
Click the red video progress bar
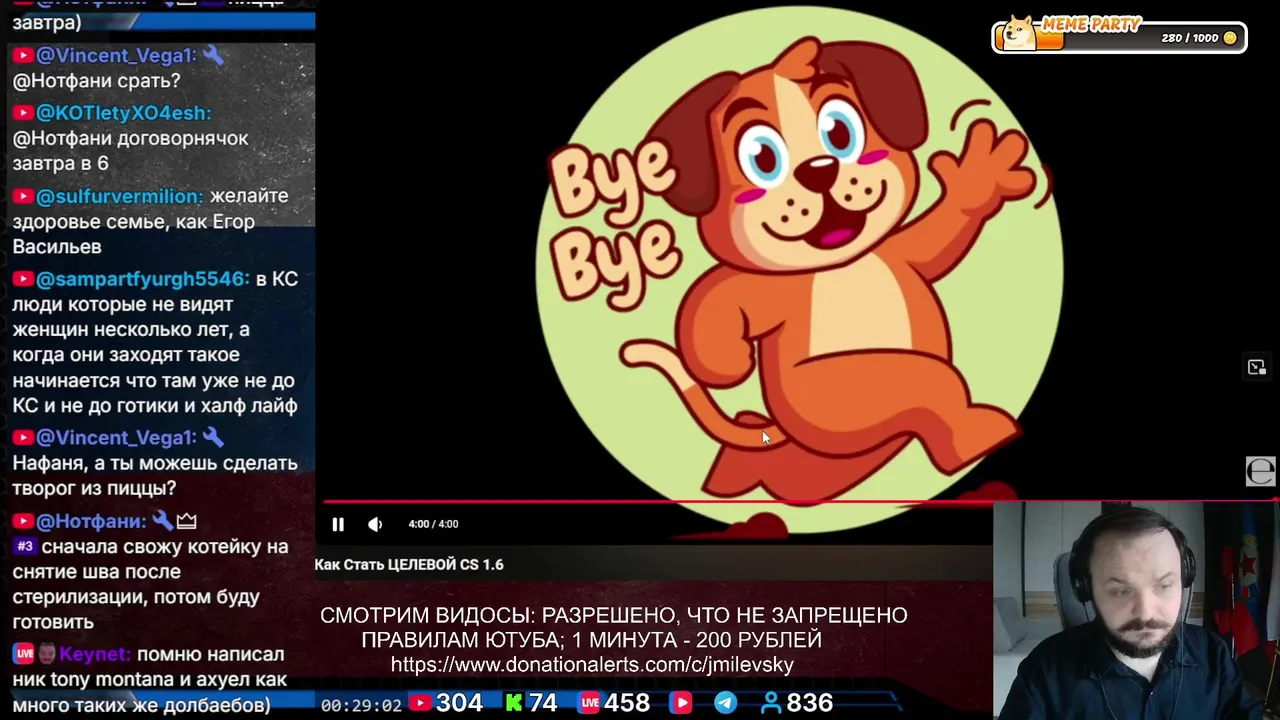pos(798,501)
